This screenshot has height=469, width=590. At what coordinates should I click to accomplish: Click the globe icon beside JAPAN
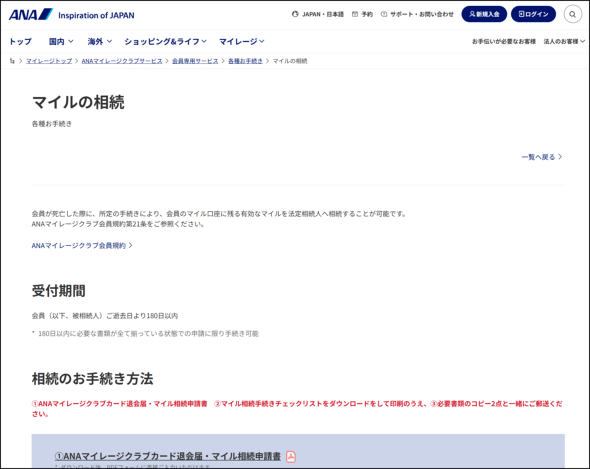tap(295, 14)
